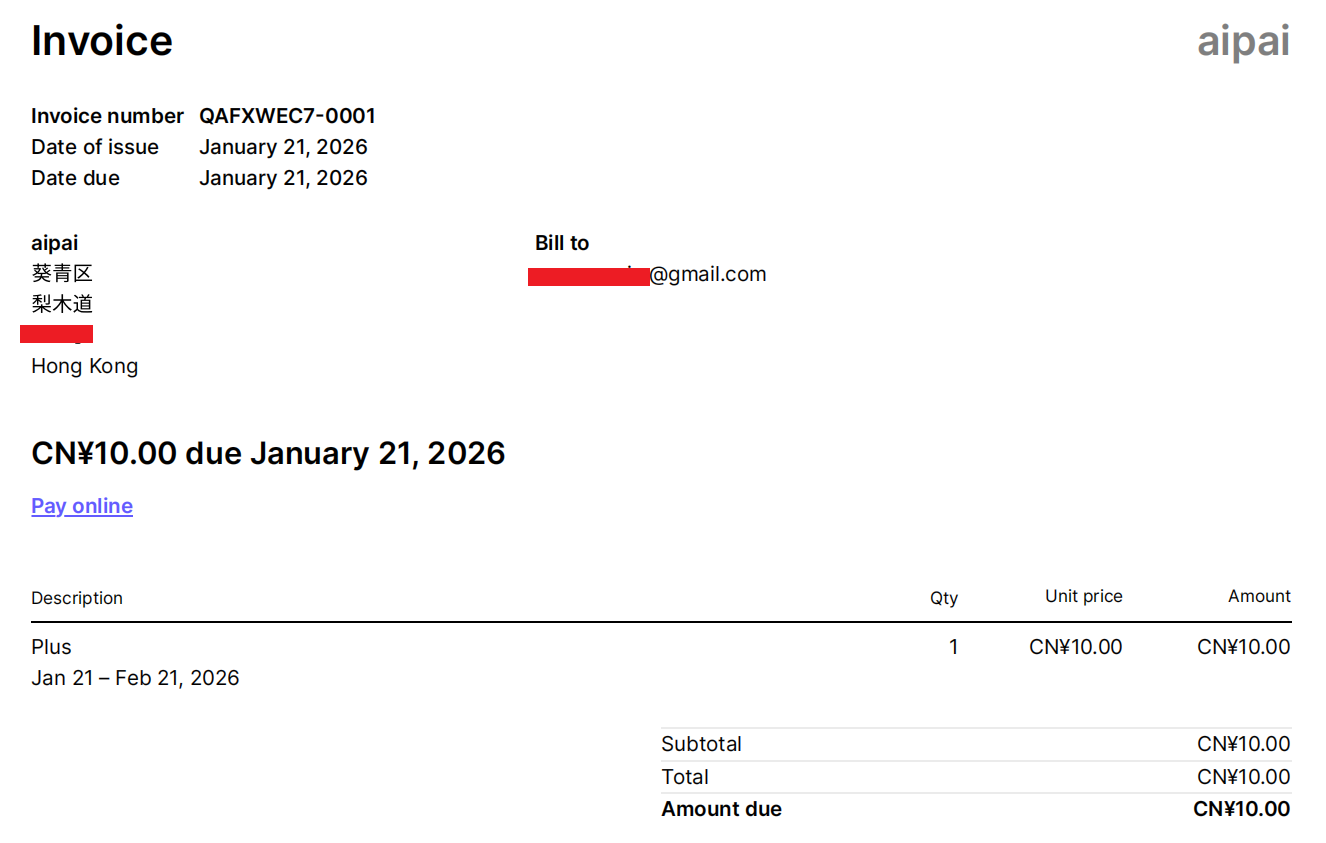The height and width of the screenshot is (843, 1326).
Task: Click the bold Amount due label
Action: [721, 809]
